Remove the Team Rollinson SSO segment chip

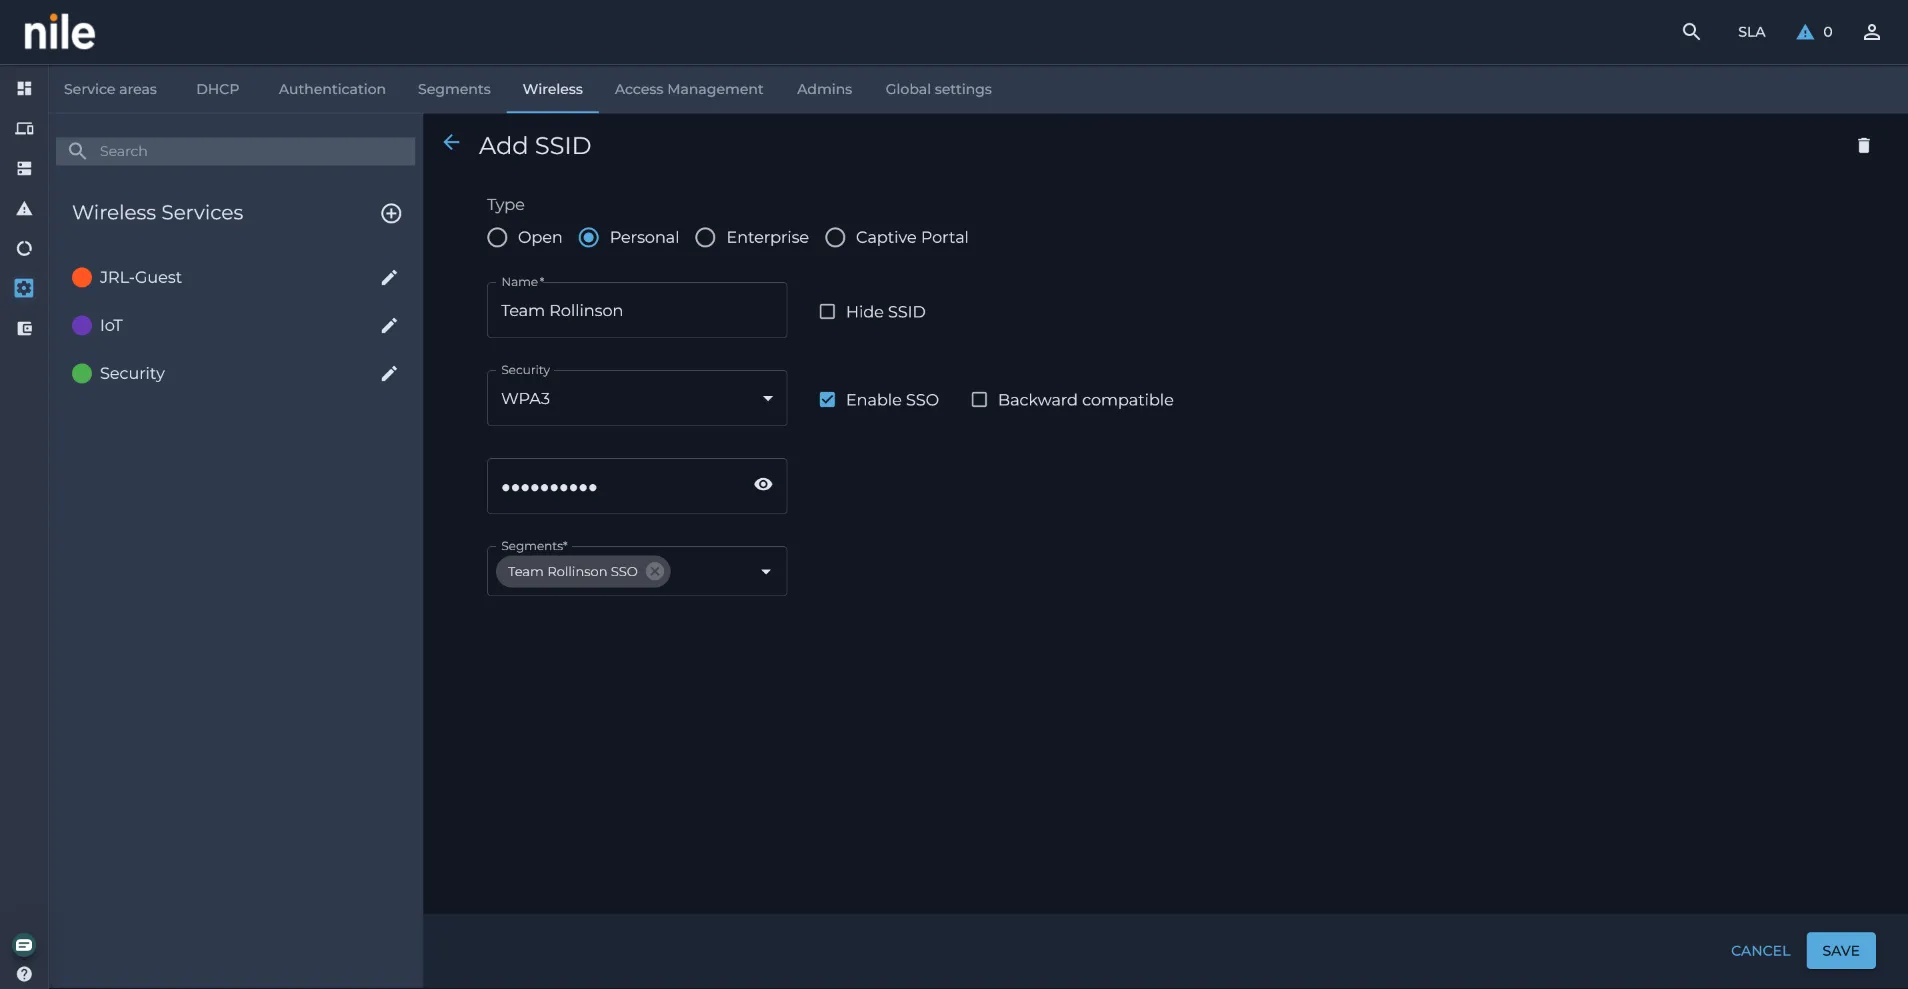pyautogui.click(x=655, y=571)
